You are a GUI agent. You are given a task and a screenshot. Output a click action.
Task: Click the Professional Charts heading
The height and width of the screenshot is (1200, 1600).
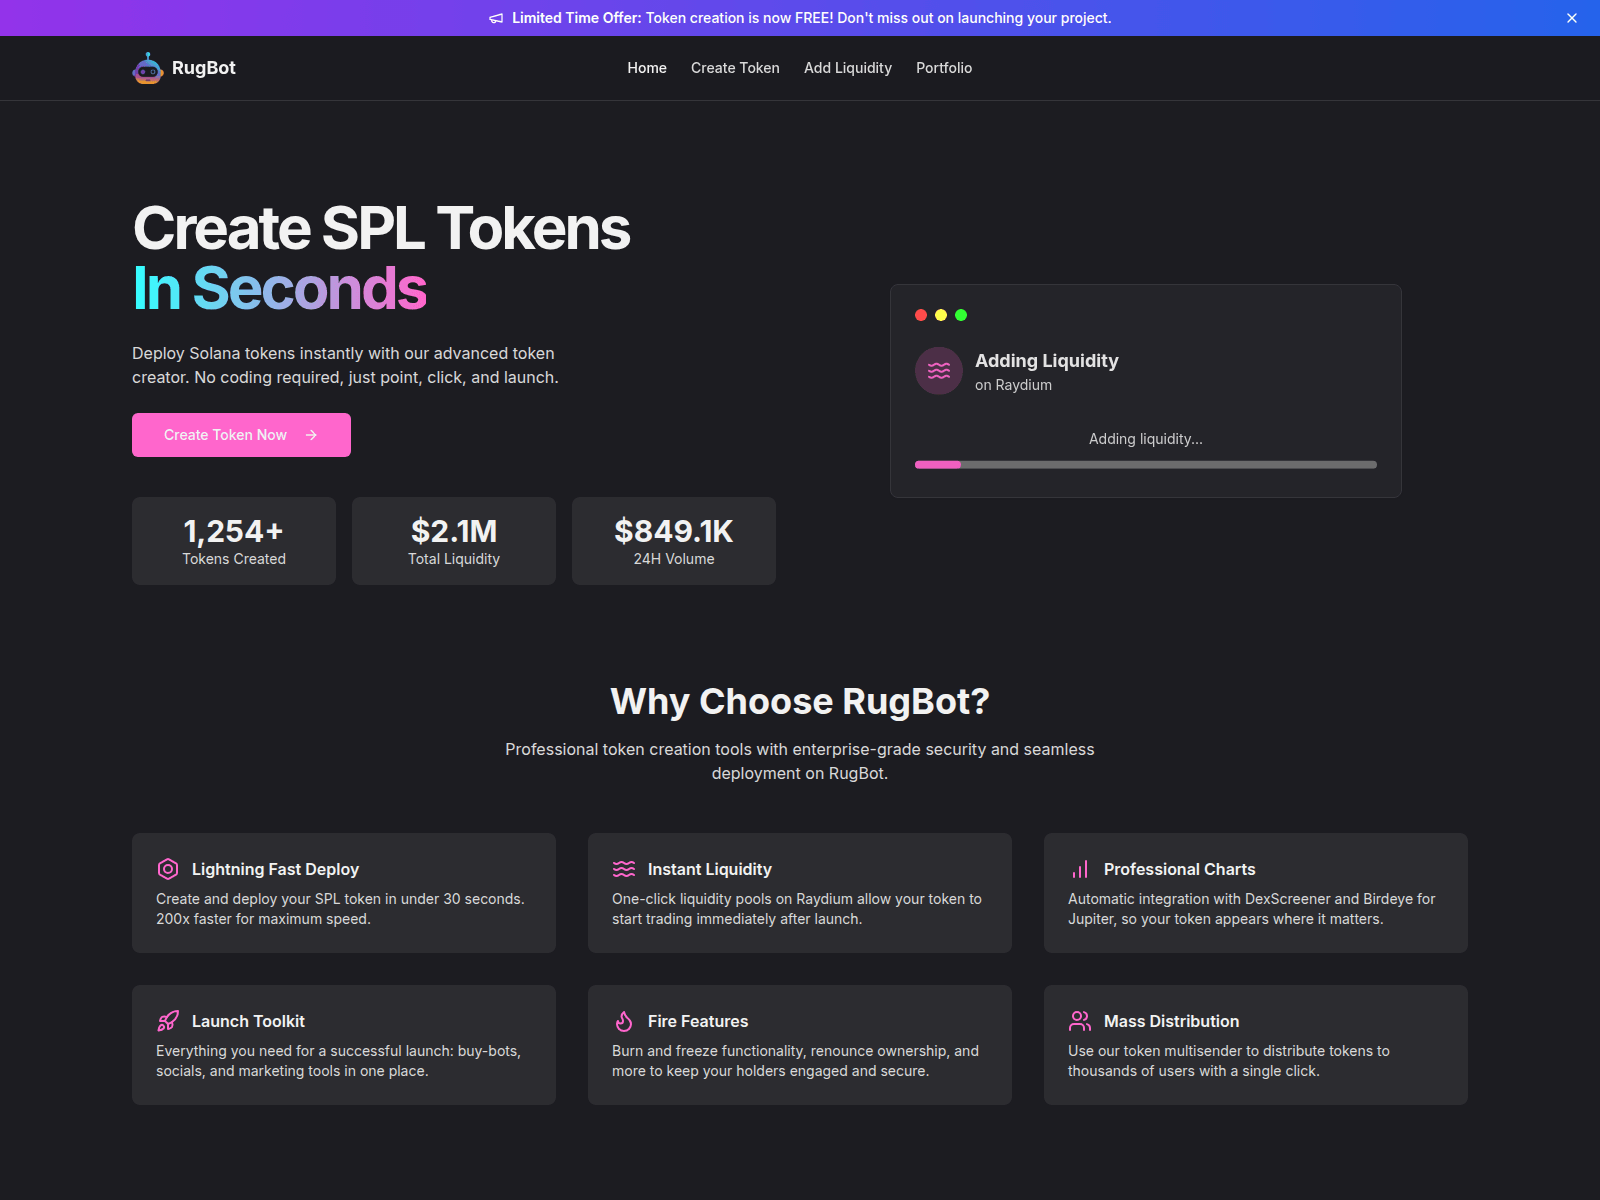[1180, 869]
